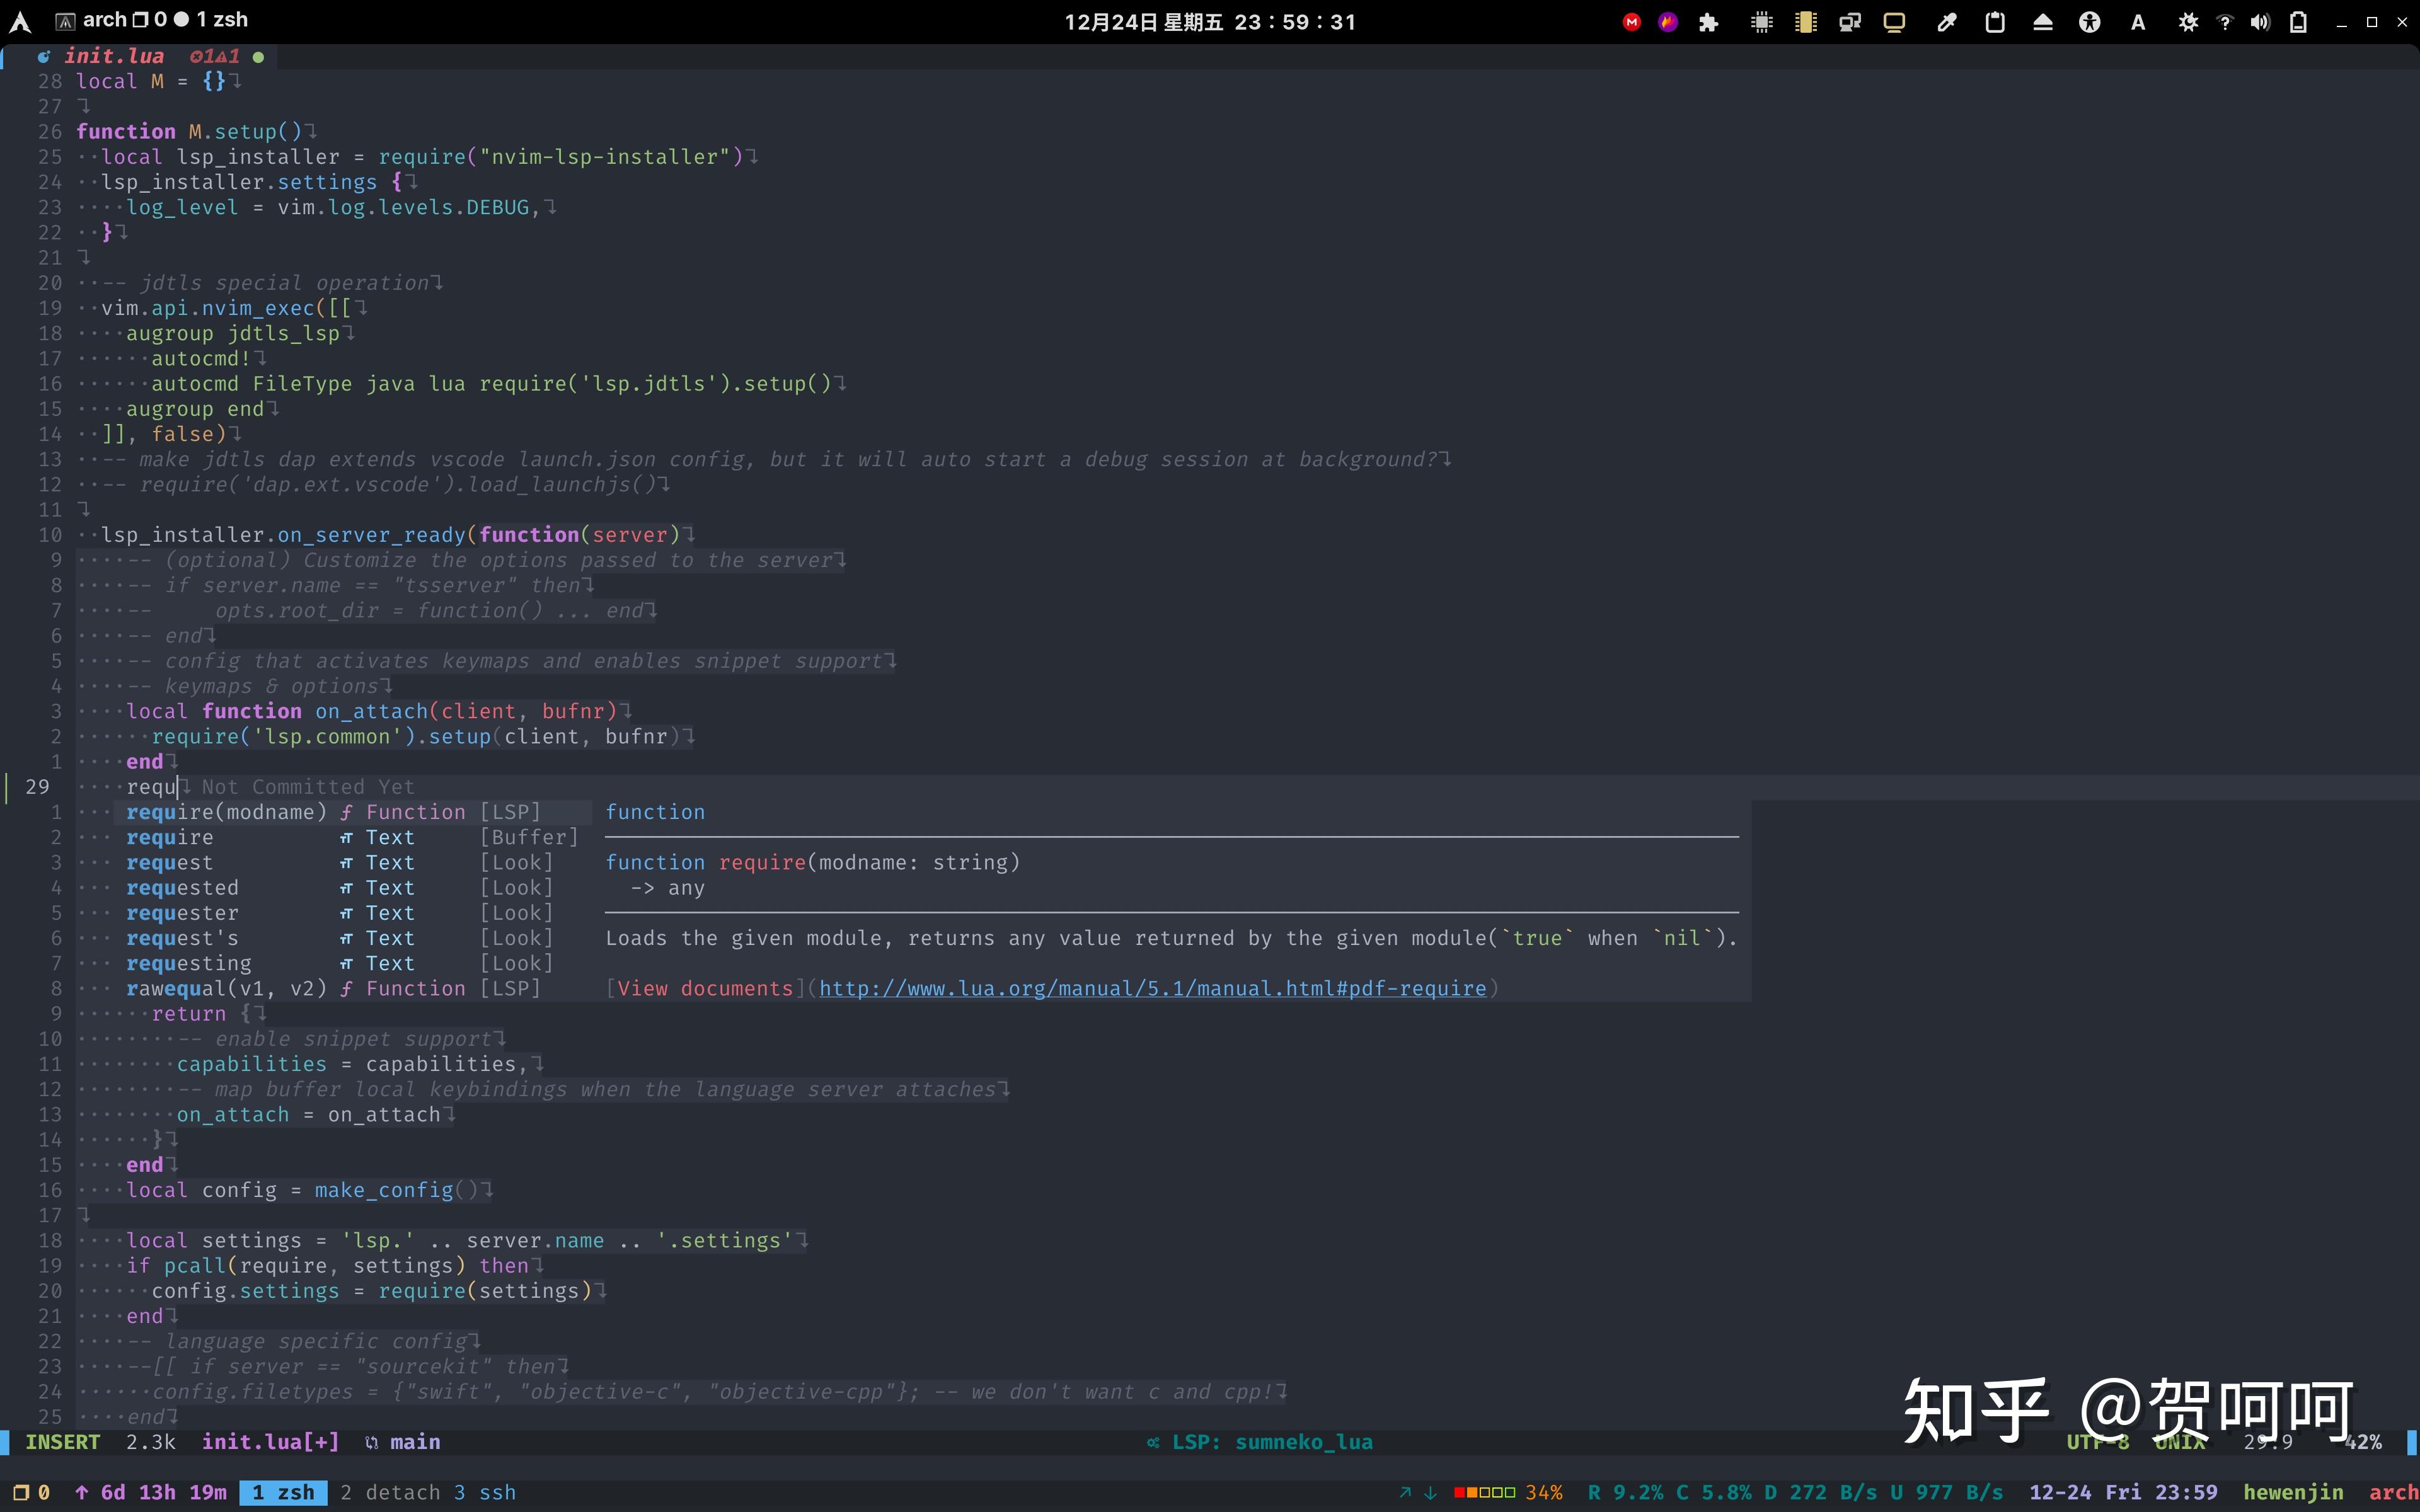Viewport: 2420px width, 1512px height.
Task: Select the requester completion entry
Action: tap(183, 912)
